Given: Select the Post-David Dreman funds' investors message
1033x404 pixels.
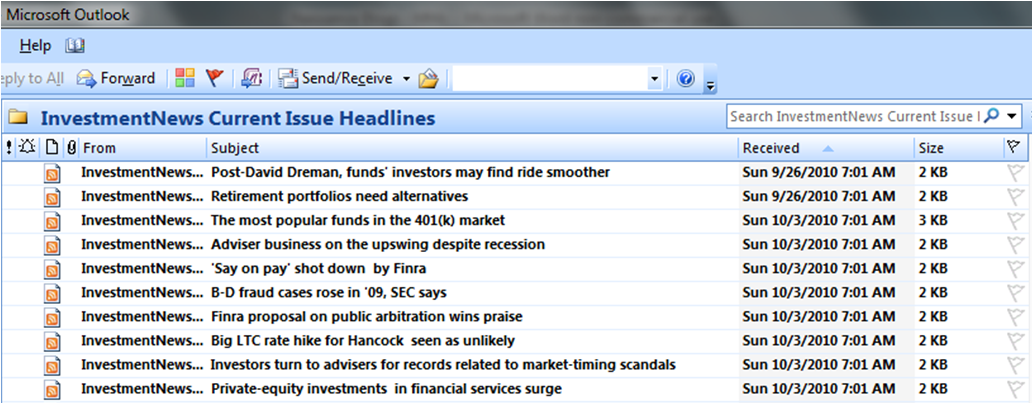Looking at the screenshot, I should point(514,173).
